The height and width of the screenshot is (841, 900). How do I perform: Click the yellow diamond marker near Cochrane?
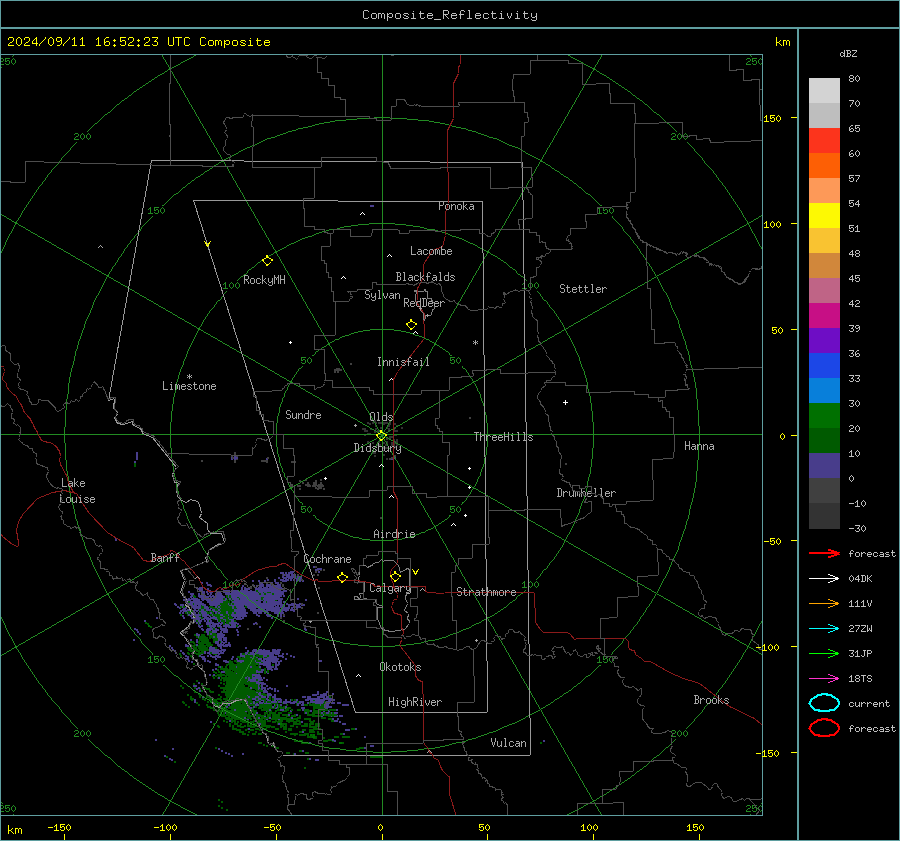pyautogui.click(x=342, y=577)
